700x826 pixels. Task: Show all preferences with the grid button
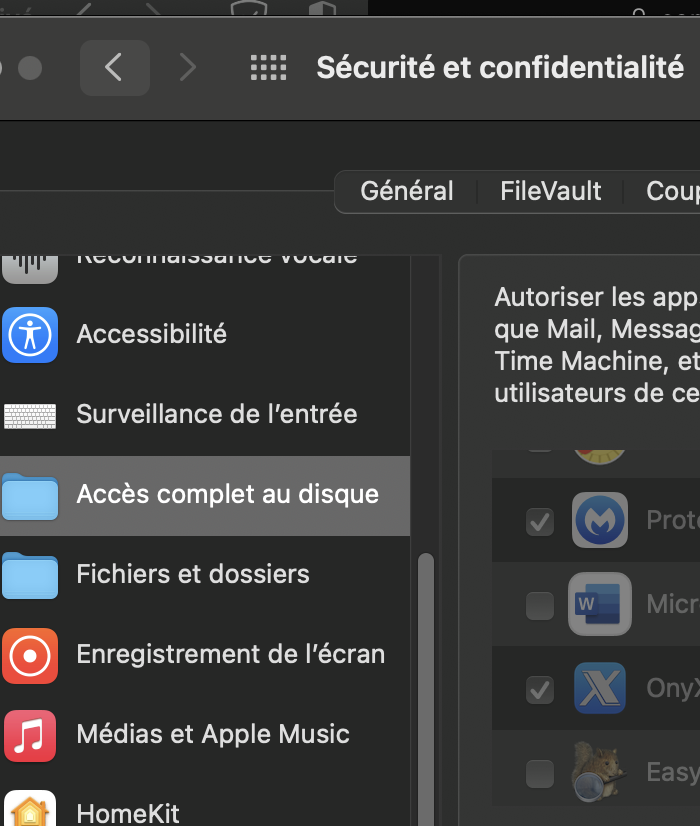tap(268, 68)
